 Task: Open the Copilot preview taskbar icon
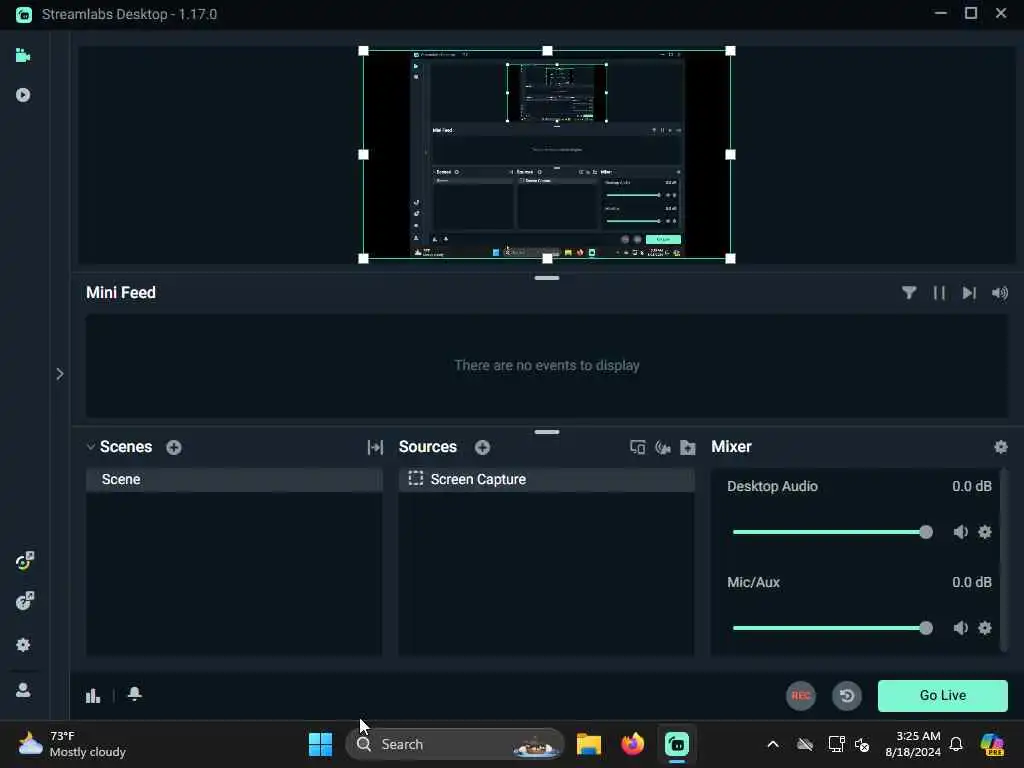(x=992, y=744)
